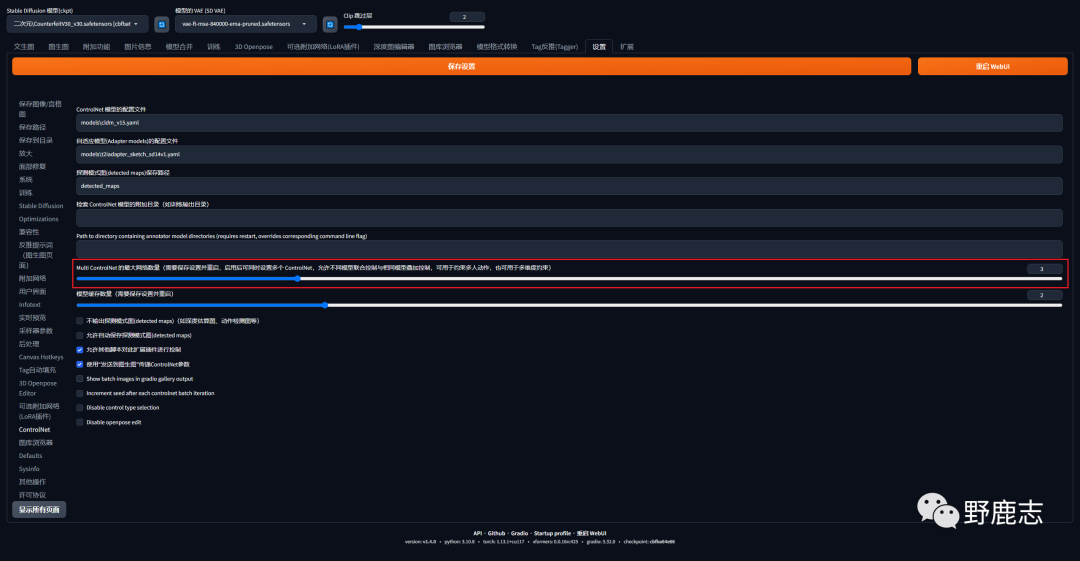Open the 3D Openpose tab

253,47
